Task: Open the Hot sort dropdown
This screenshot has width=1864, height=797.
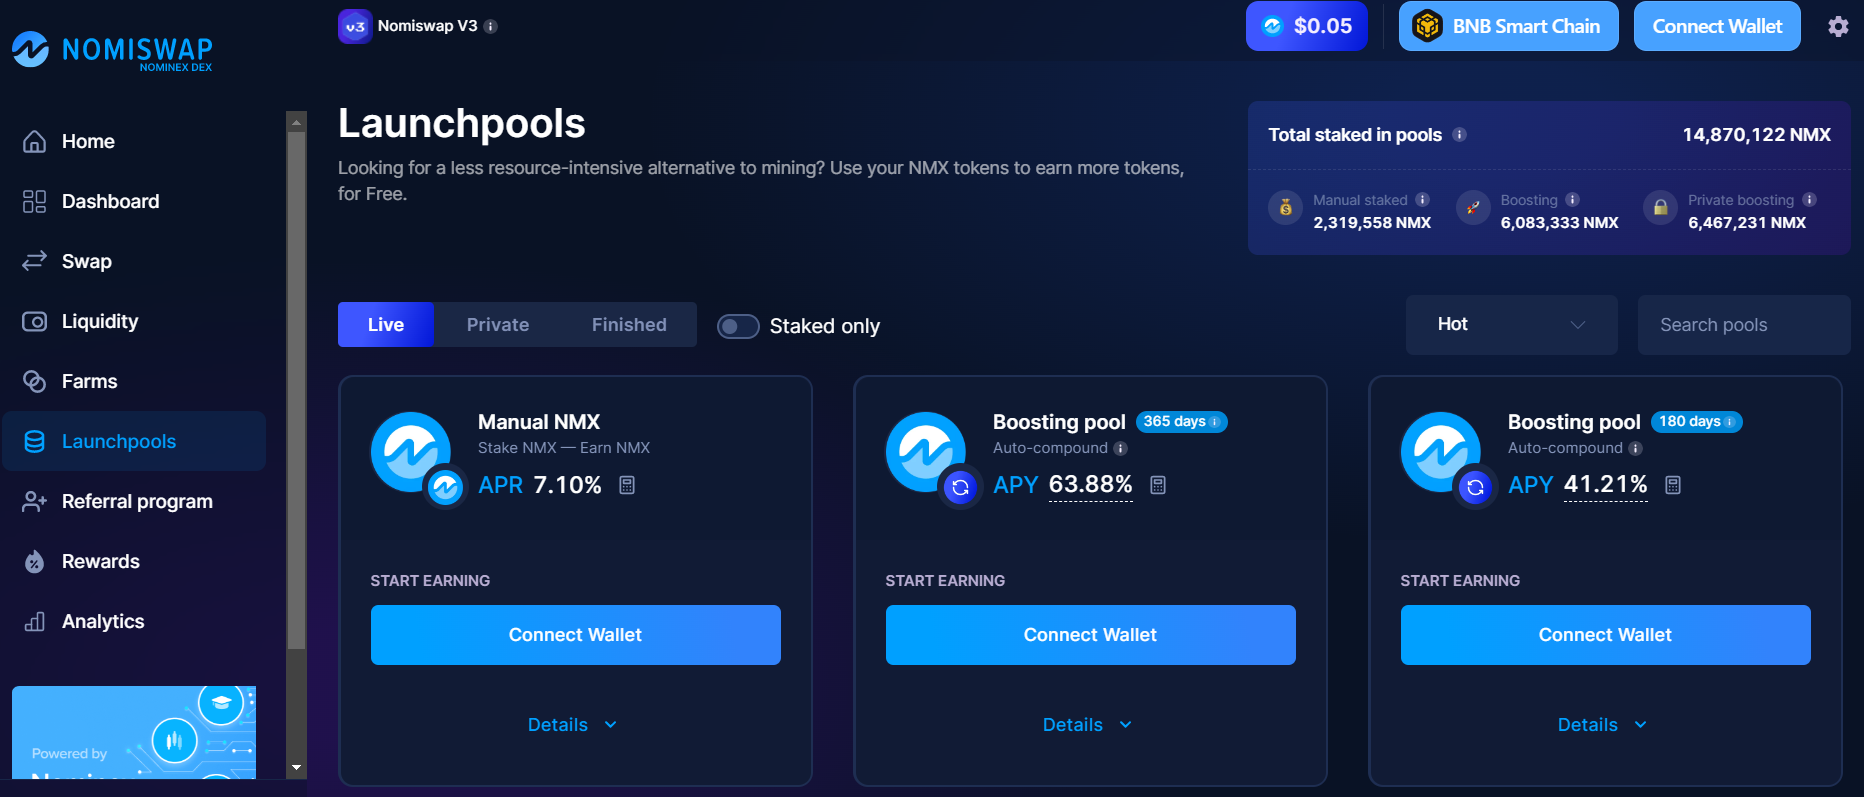Action: [1511, 324]
